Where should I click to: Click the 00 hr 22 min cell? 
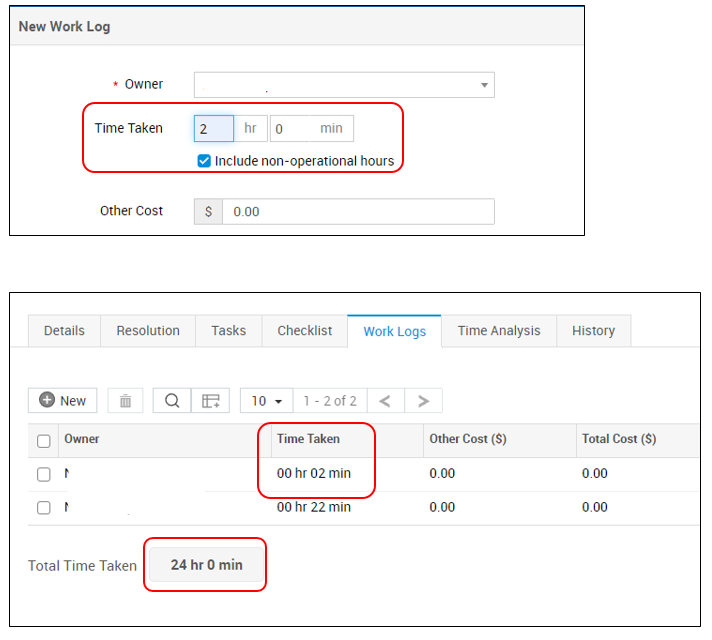coord(314,507)
